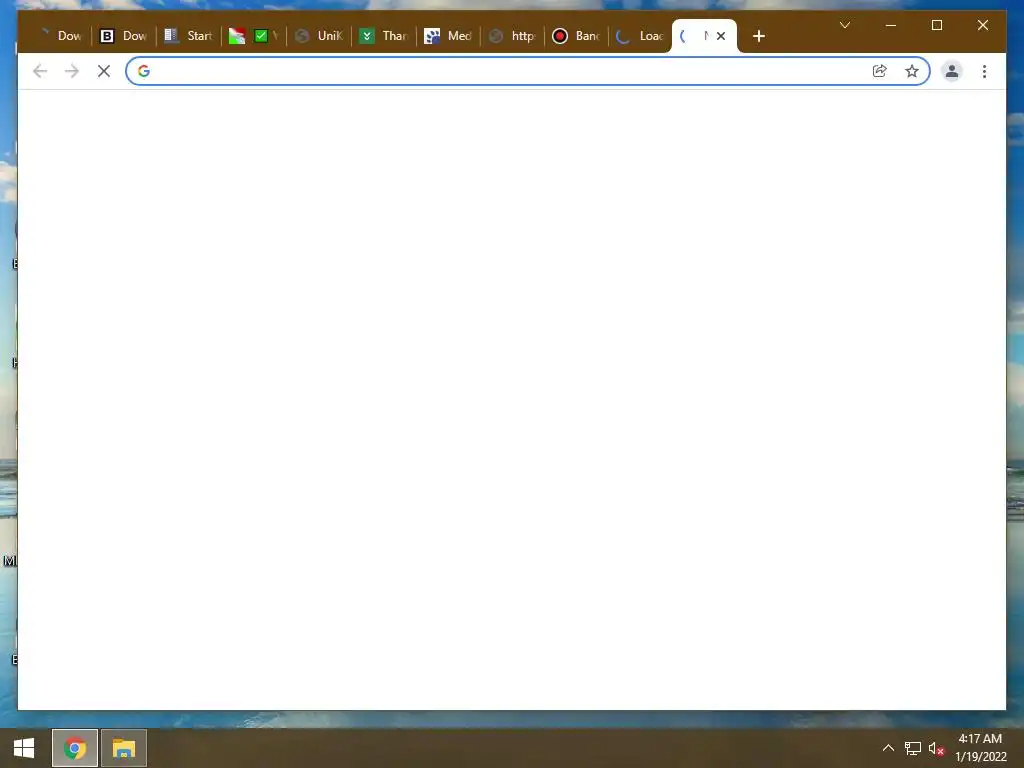
Task: Click the muted volume tray icon
Action: click(x=936, y=748)
